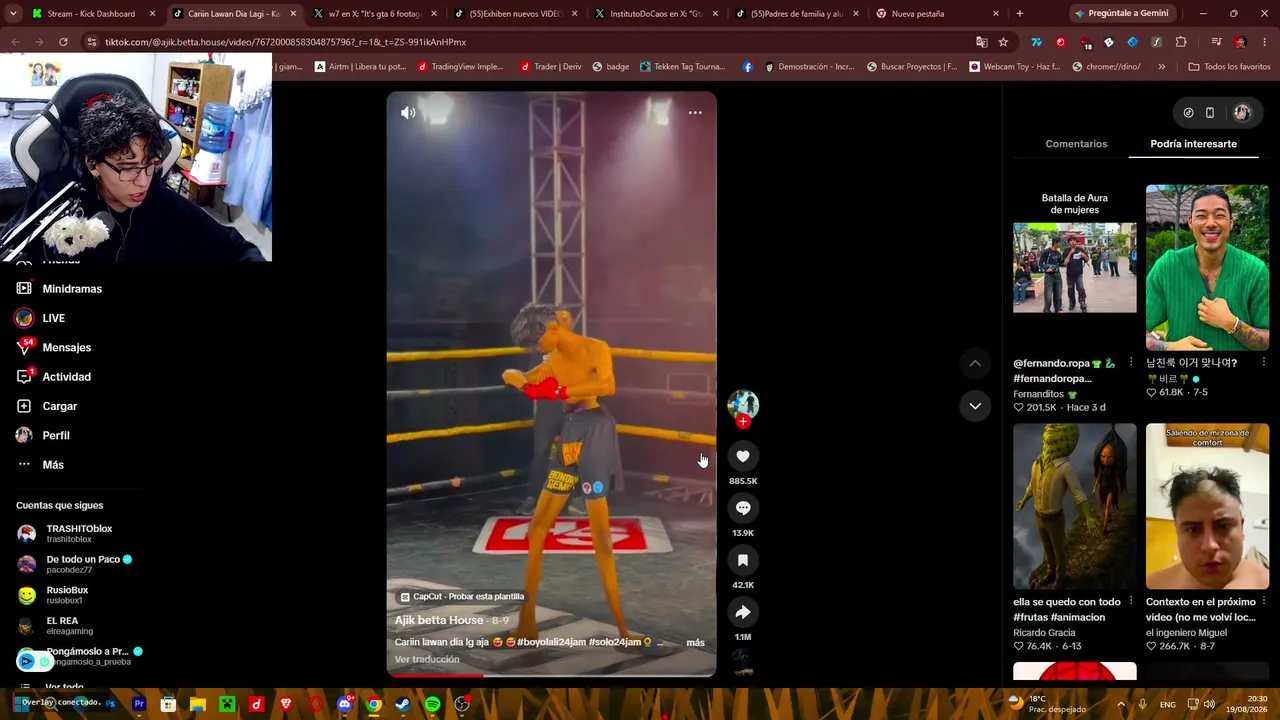Bookmark the video with 42.1K saves
Viewport: 1280px width, 720px height.
point(743,560)
